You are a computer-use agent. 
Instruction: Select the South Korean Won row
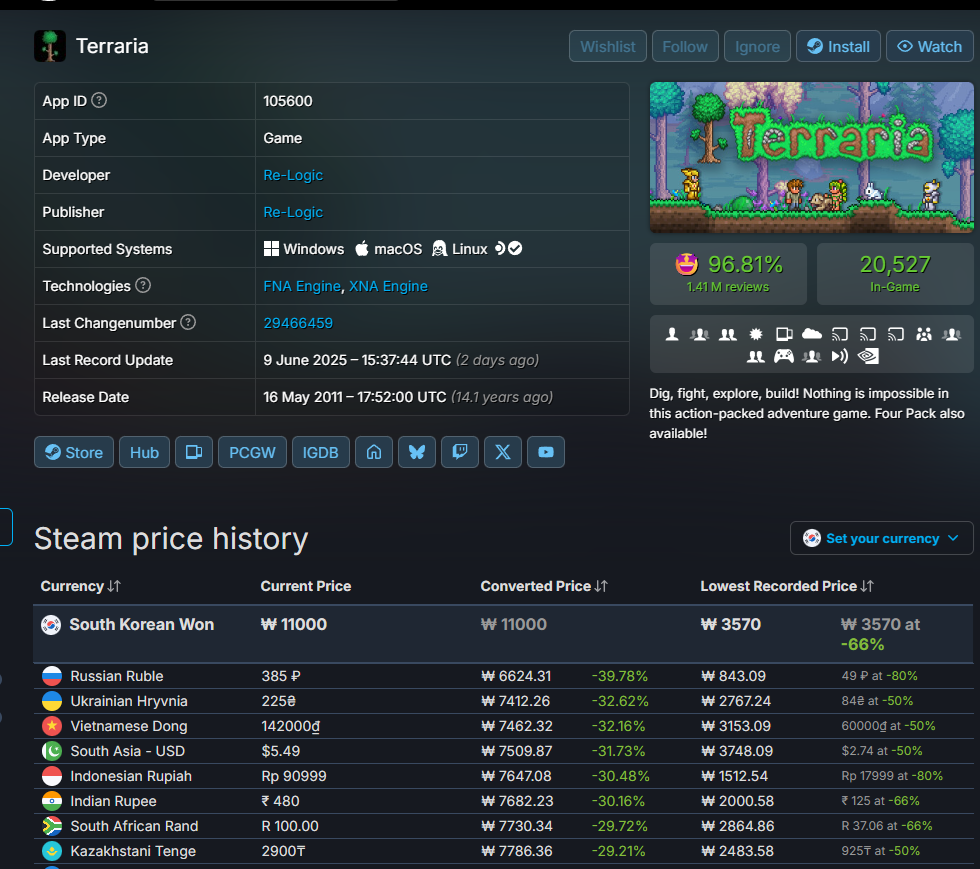pyautogui.click(x=503, y=633)
